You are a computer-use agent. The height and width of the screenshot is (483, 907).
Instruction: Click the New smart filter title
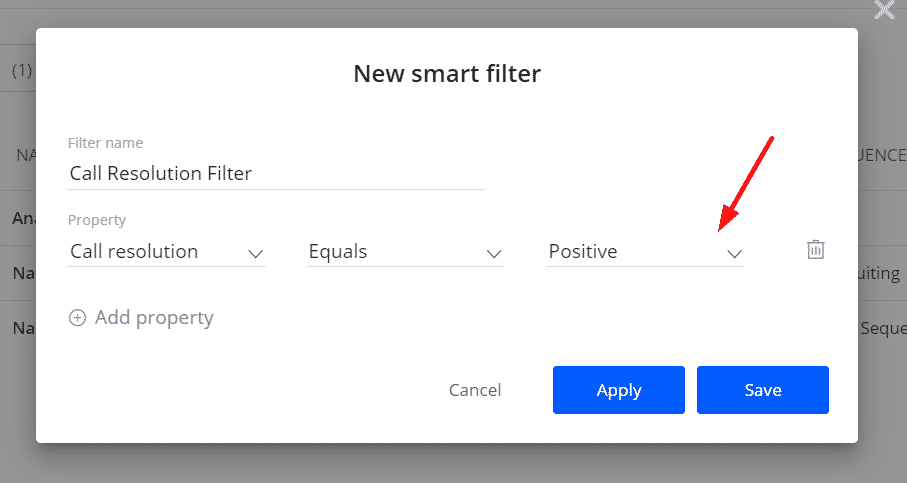point(447,73)
